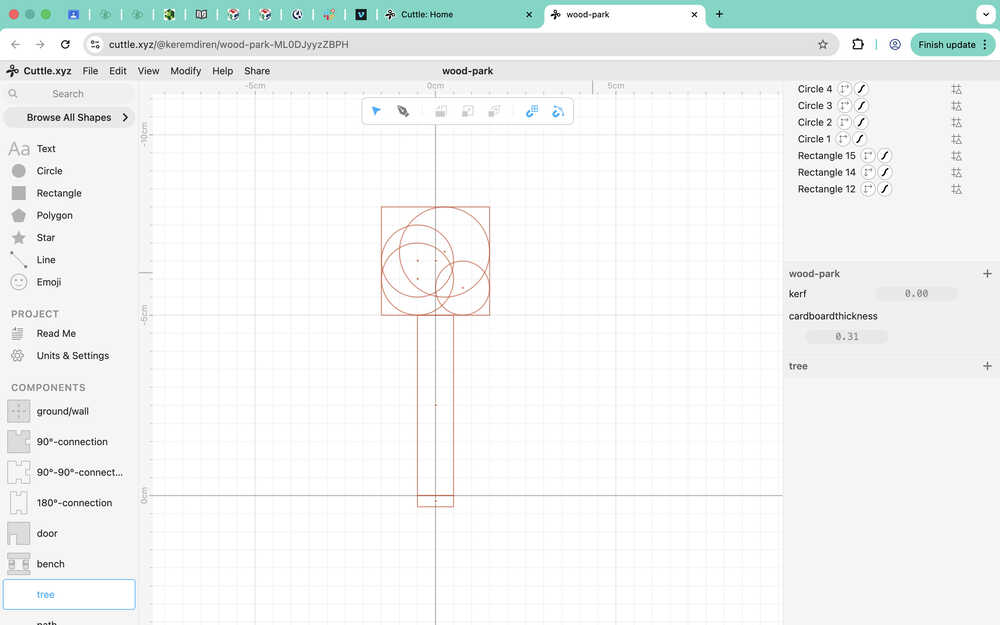Screen dimensions: 1000x625
Task: Select the Pen tool in canvas toolbar
Action: pyautogui.click(x=403, y=111)
